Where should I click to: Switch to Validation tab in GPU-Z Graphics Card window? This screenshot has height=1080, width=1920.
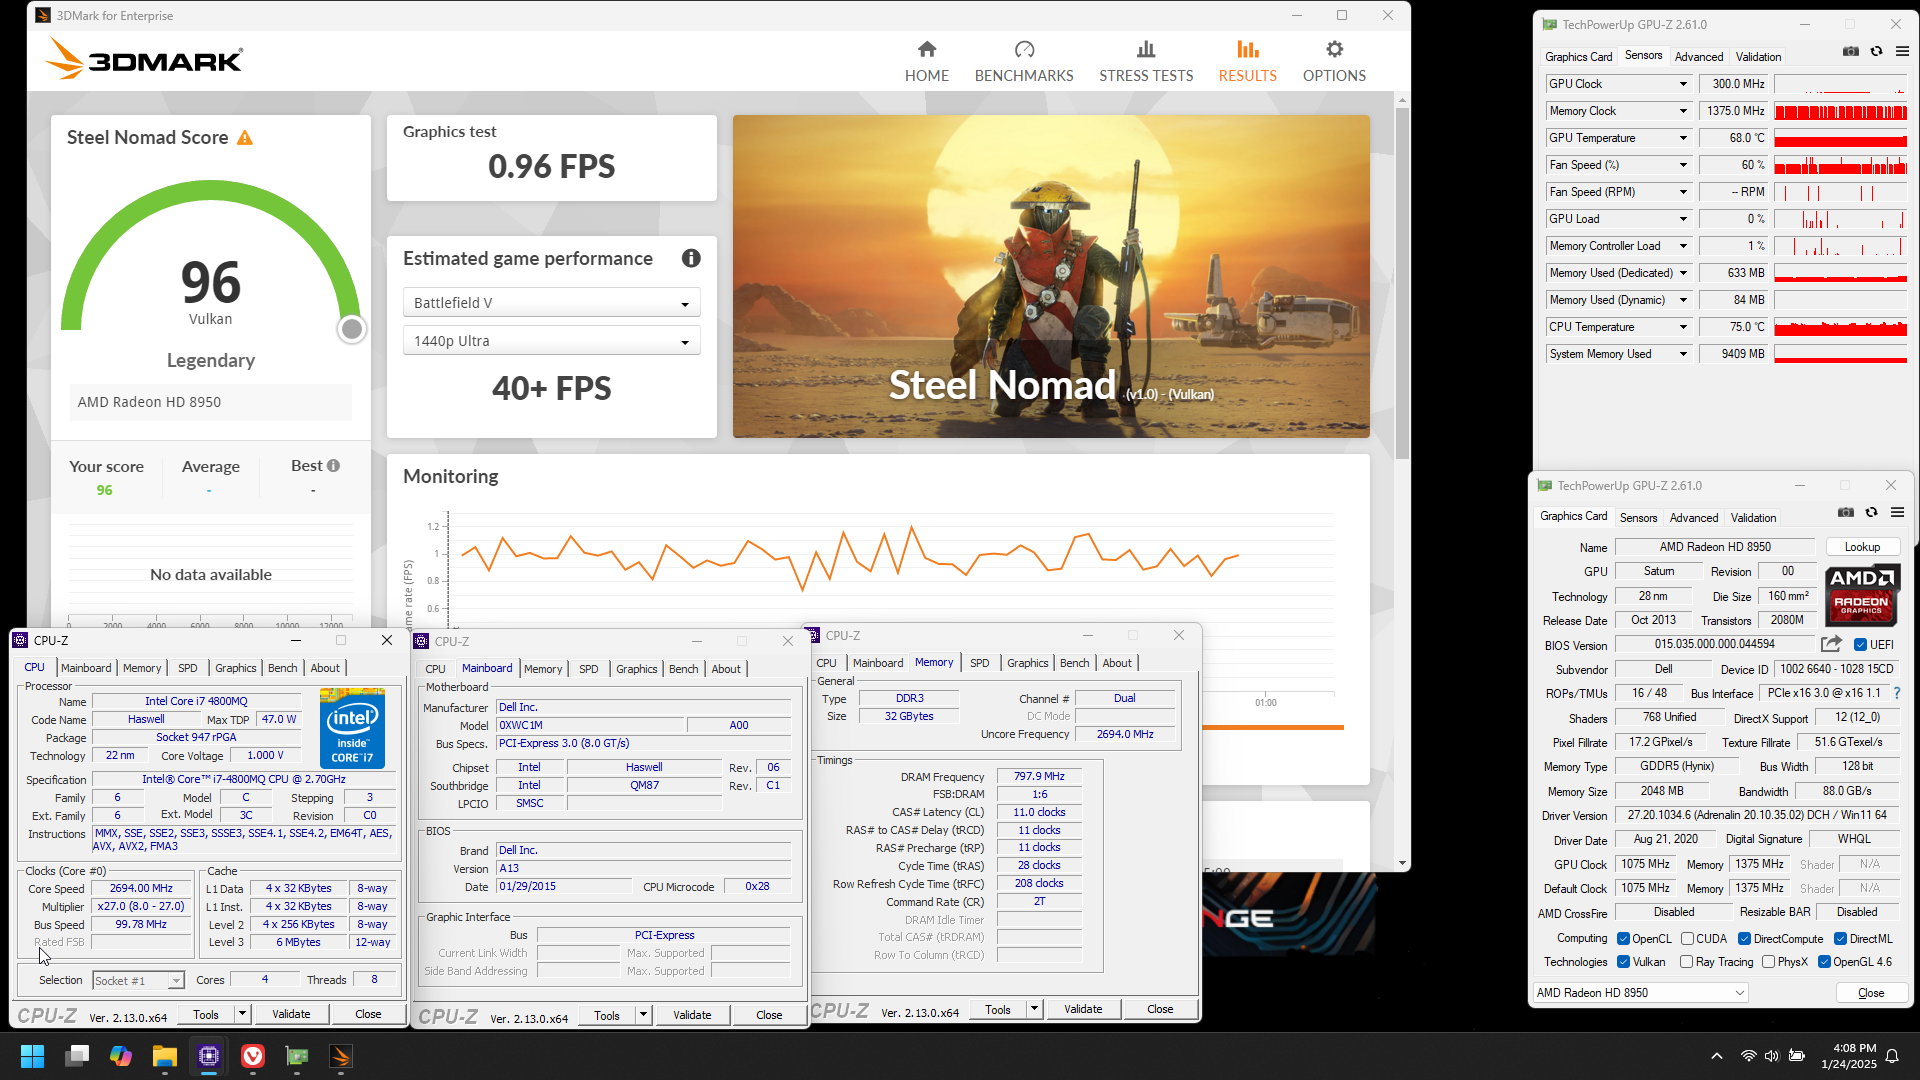tap(1753, 518)
